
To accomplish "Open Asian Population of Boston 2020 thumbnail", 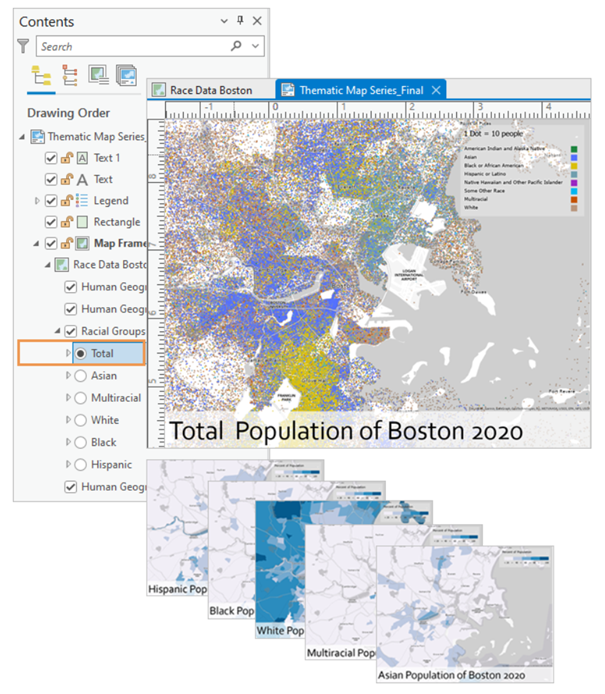I will click(x=465, y=614).
